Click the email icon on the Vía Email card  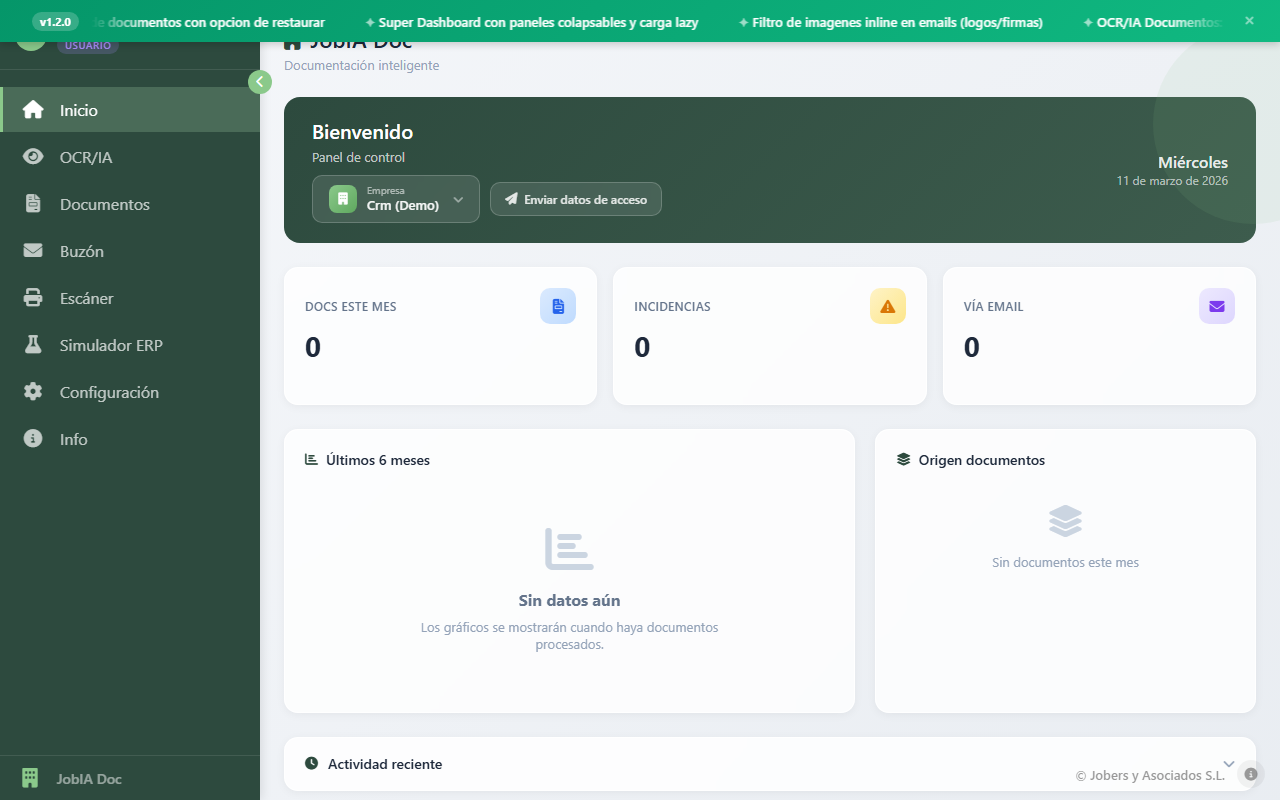1217,306
